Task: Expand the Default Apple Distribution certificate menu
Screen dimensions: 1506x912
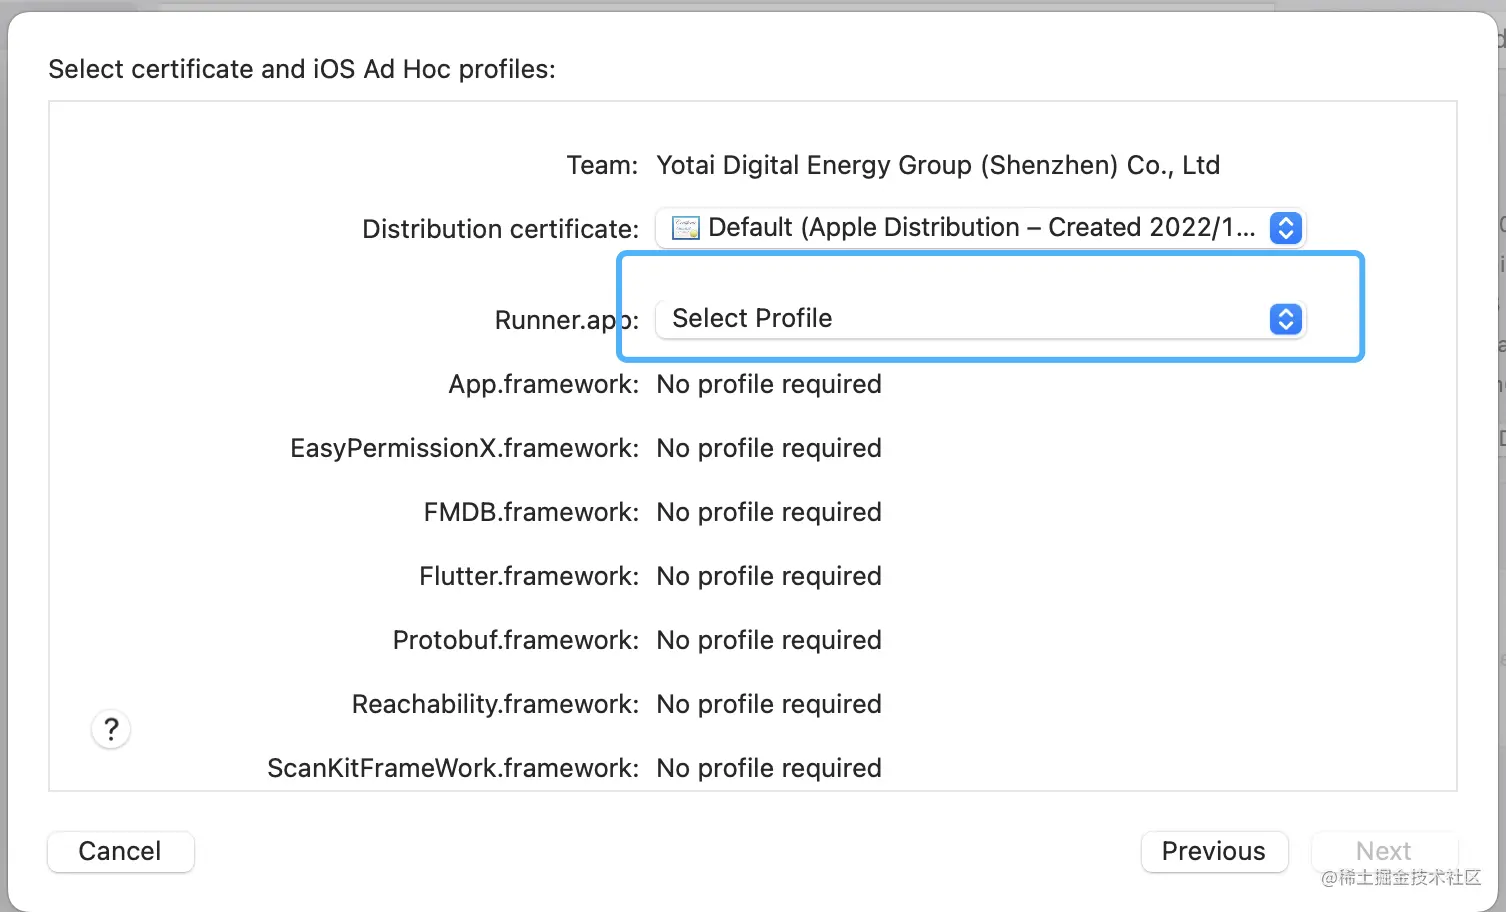Action: [980, 228]
